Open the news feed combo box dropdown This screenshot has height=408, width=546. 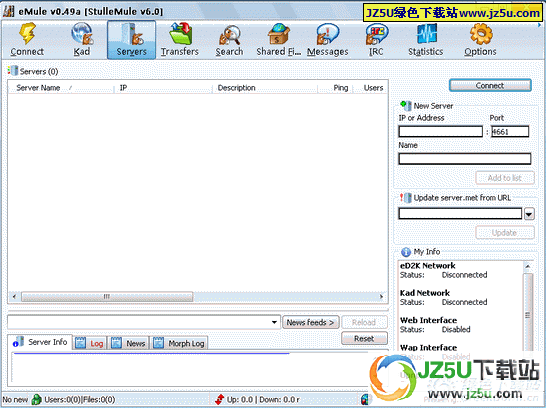click(274, 322)
